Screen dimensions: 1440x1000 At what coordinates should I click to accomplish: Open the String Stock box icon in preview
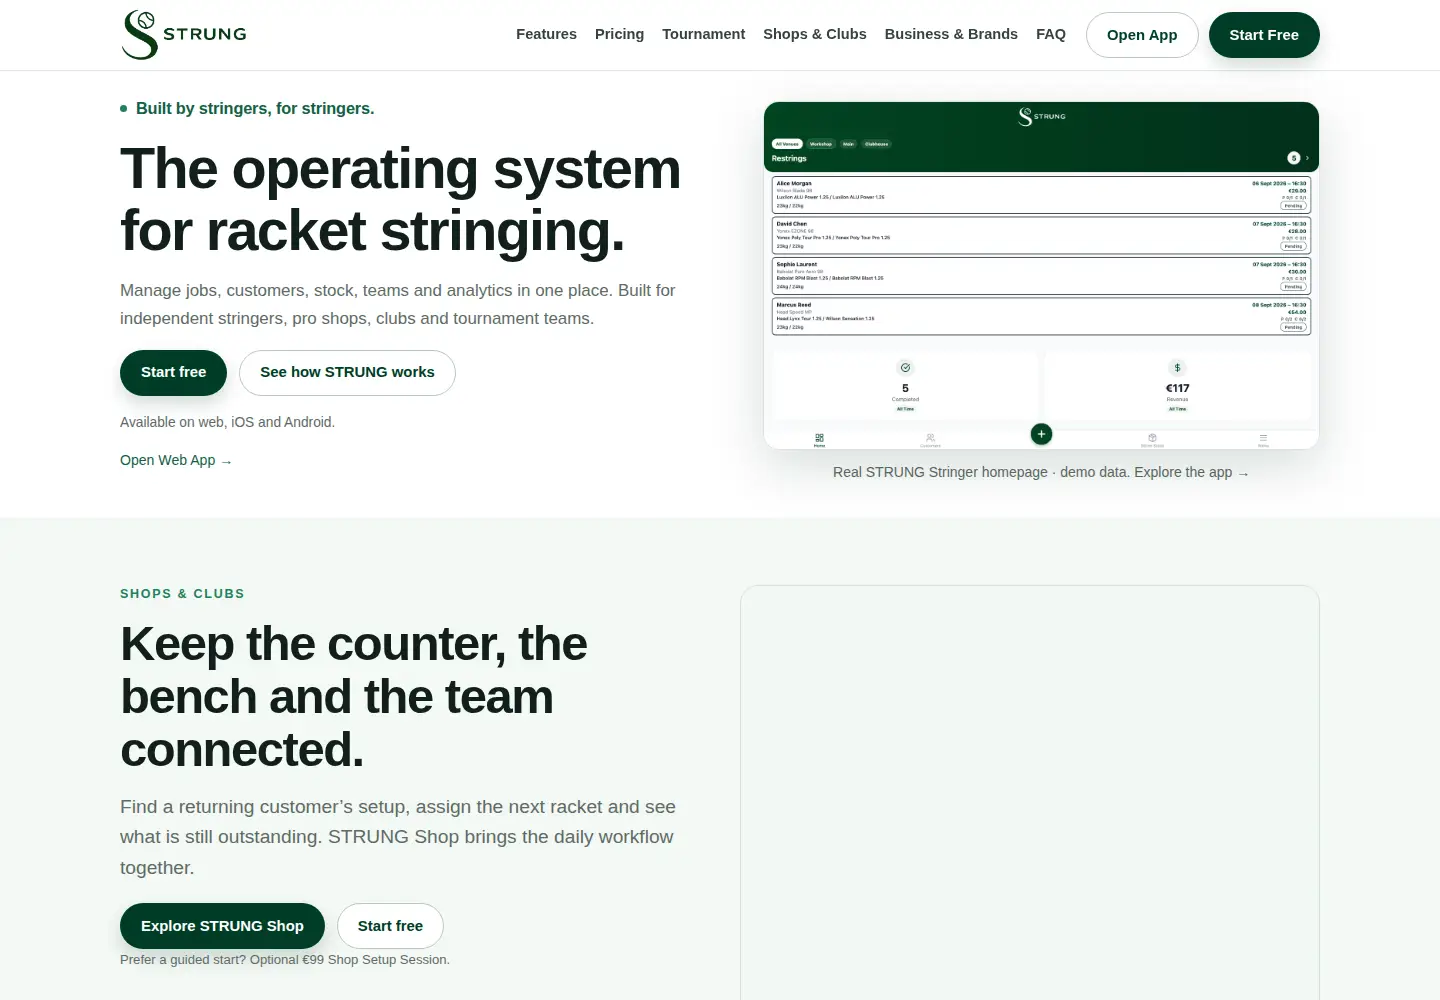[x=1152, y=439]
